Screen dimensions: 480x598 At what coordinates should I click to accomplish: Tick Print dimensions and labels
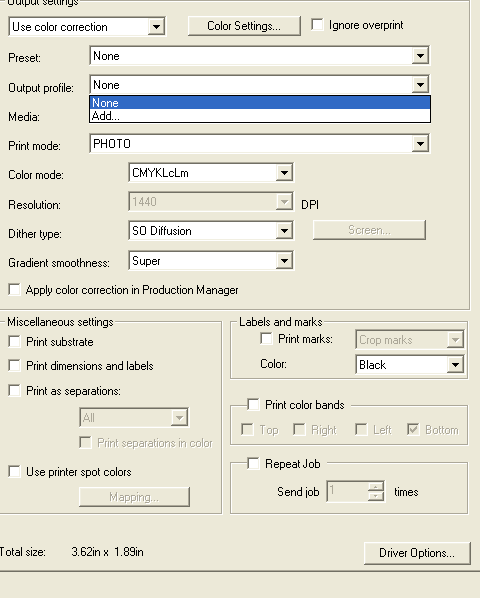coord(14,365)
